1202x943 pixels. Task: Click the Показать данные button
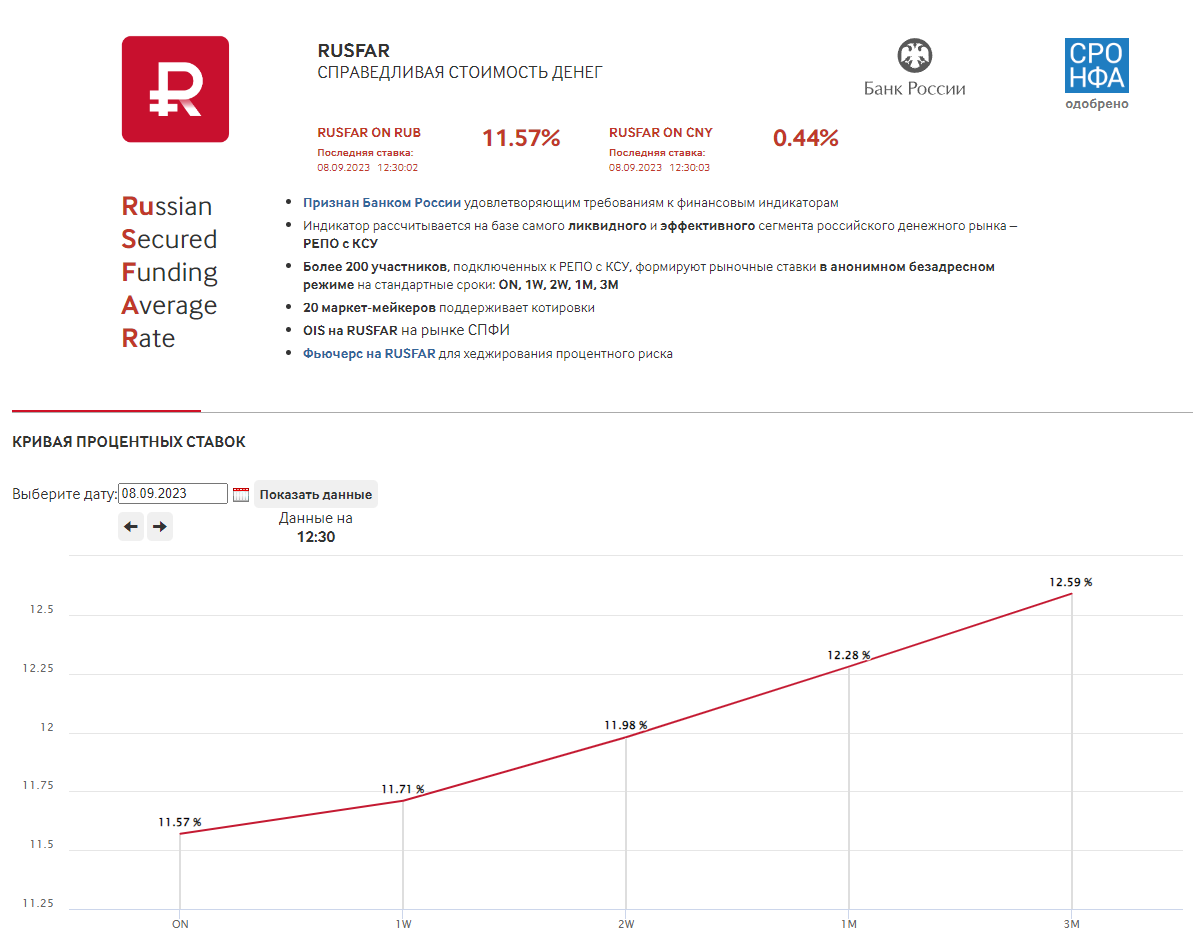pyautogui.click(x=316, y=494)
